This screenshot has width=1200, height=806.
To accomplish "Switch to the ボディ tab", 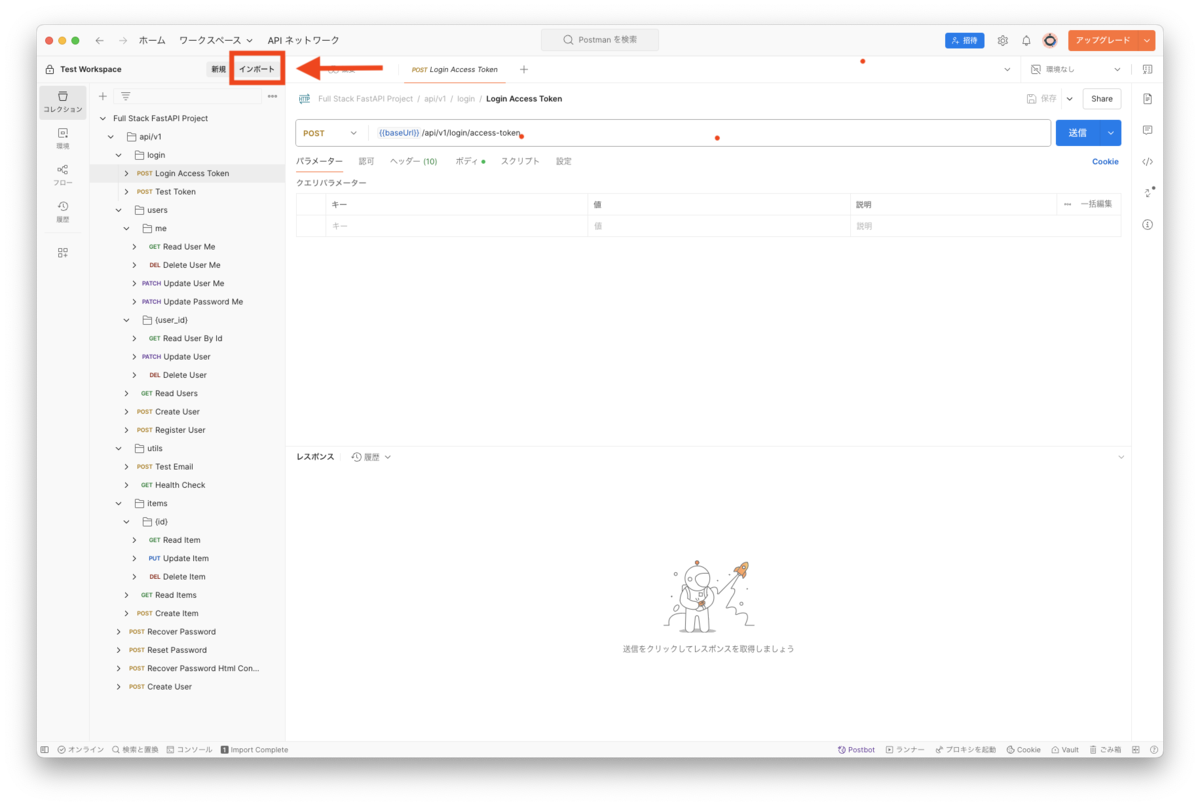I will (x=468, y=161).
